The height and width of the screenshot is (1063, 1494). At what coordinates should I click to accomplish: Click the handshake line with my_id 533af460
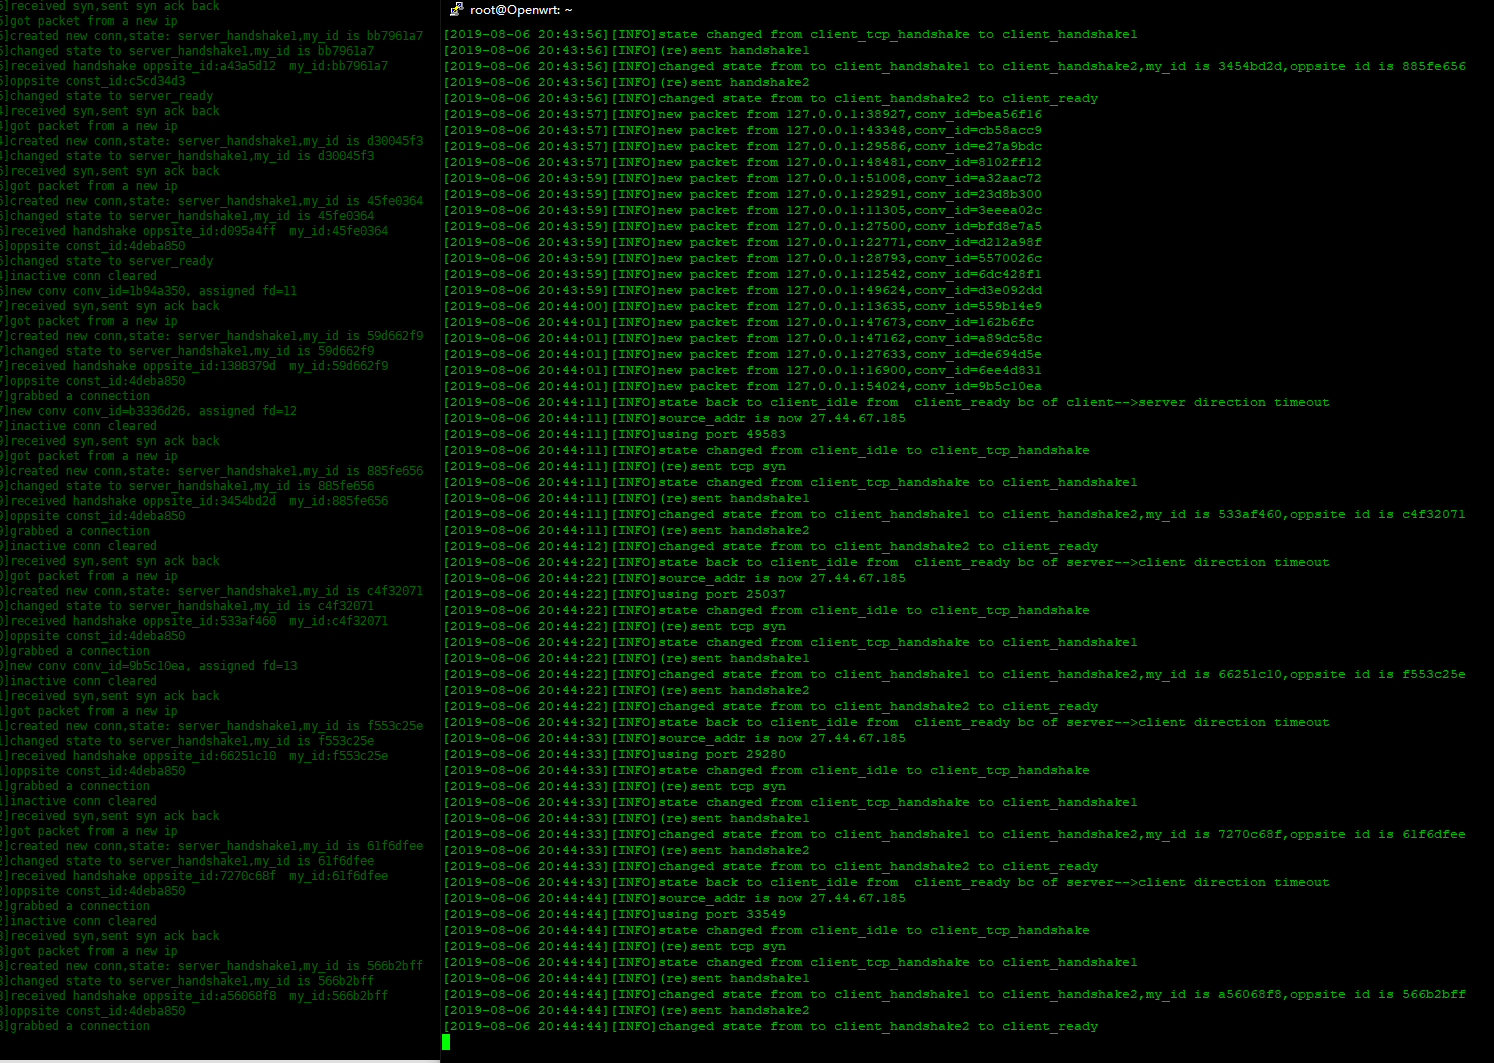[954, 514]
